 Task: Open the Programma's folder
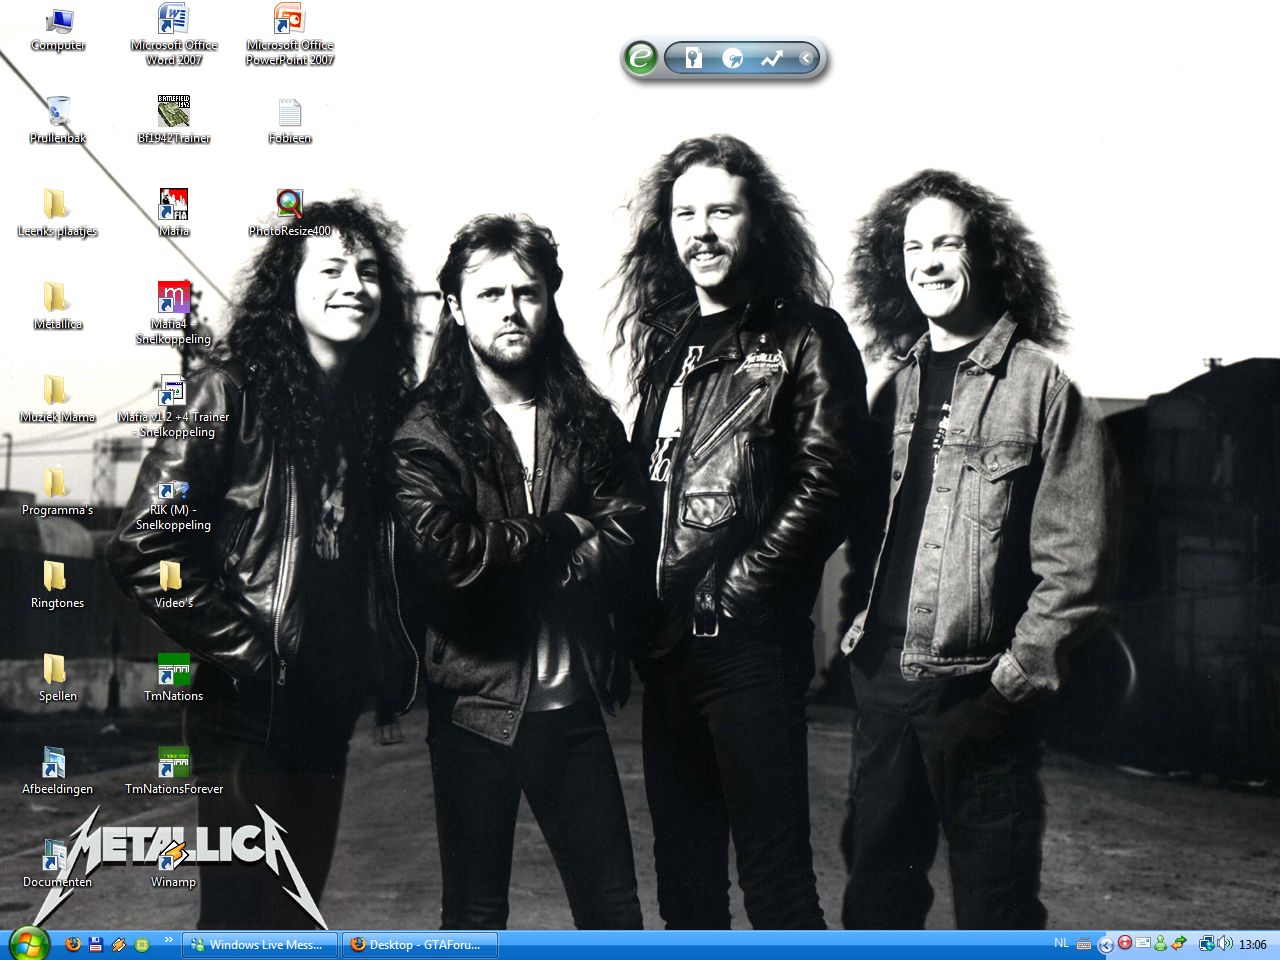click(x=57, y=493)
